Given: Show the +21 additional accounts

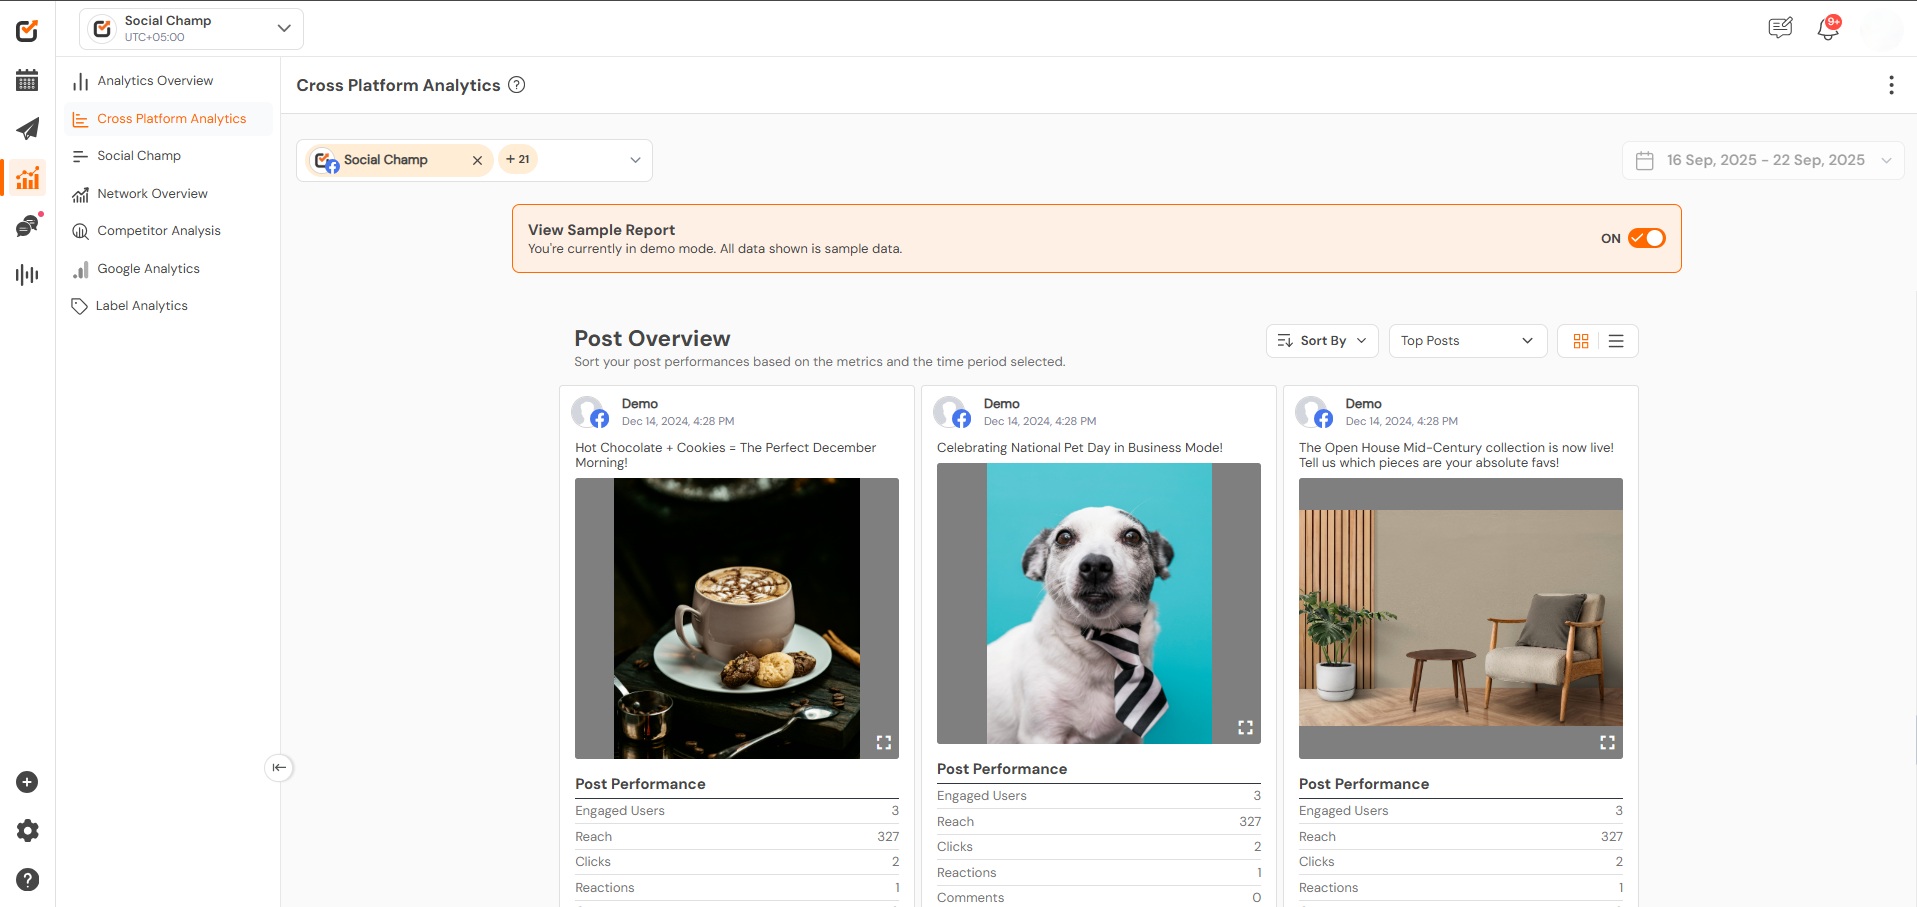Looking at the screenshot, I should point(518,159).
